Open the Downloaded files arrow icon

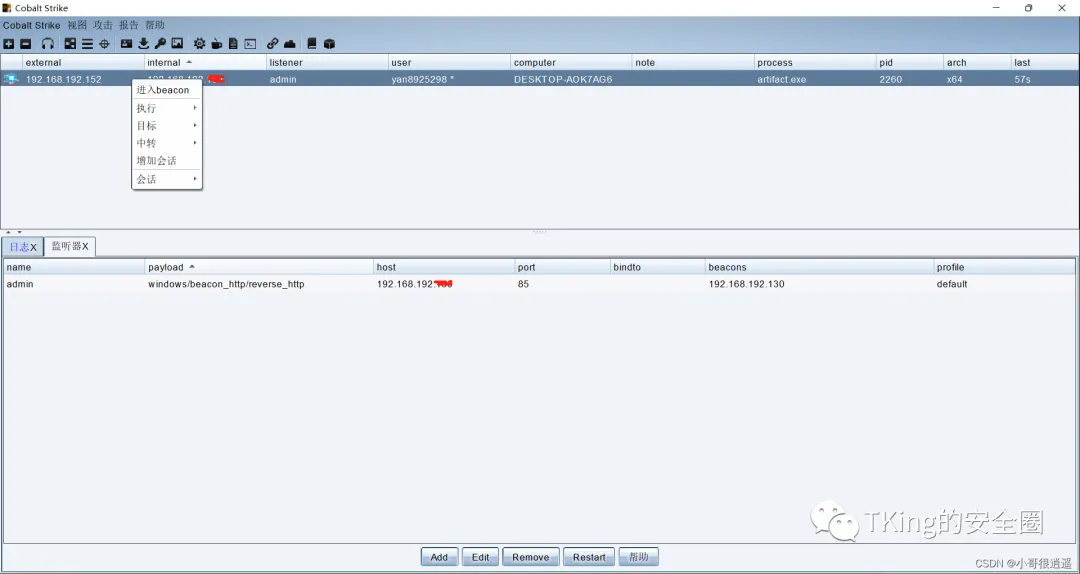(x=143, y=43)
